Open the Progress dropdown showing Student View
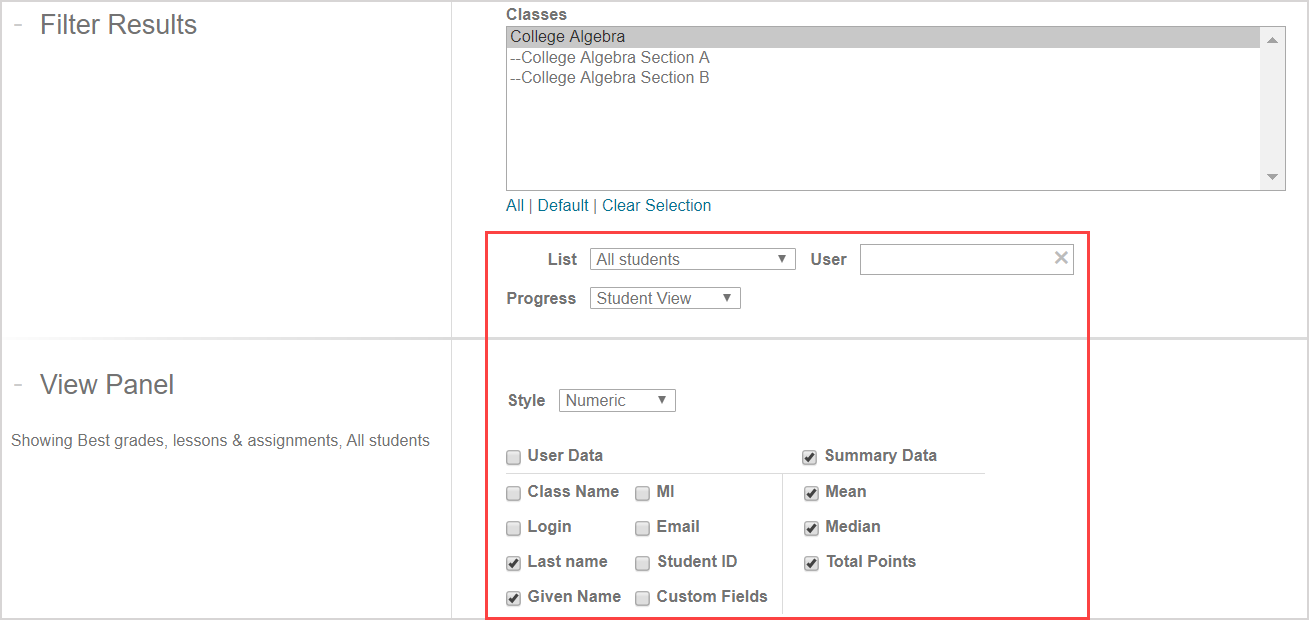The width and height of the screenshot is (1309, 620). coord(664,297)
